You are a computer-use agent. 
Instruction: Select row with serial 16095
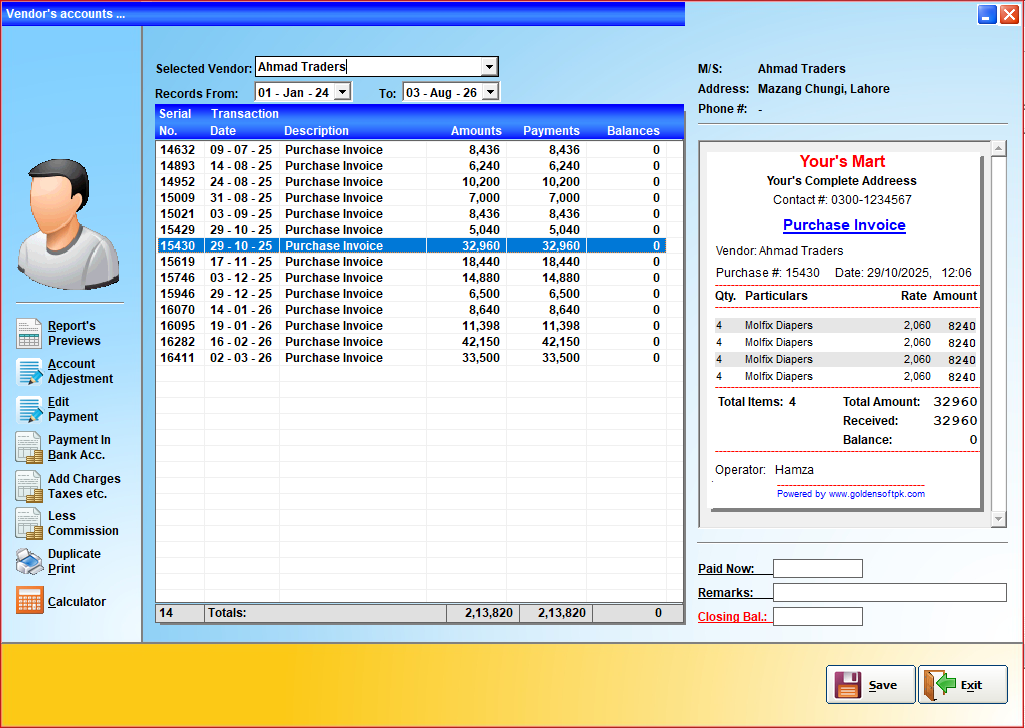tap(411, 326)
